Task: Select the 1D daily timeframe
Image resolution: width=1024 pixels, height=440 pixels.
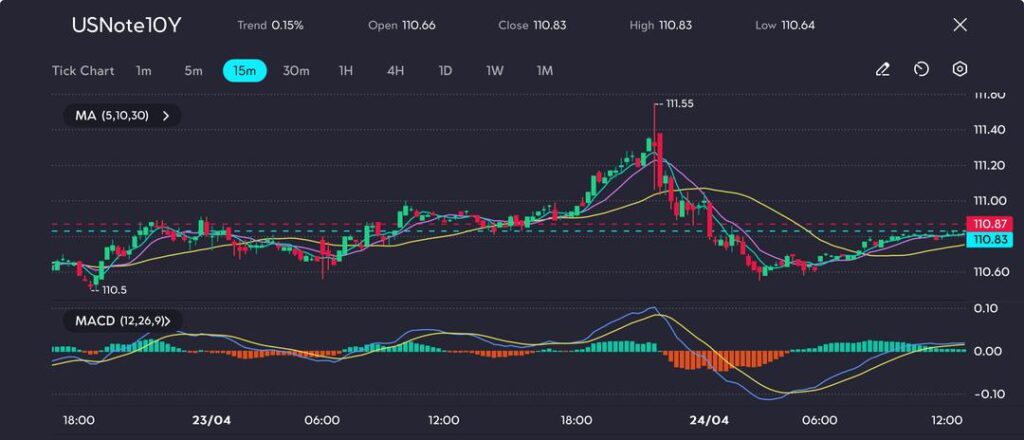Action: pyautogui.click(x=446, y=71)
